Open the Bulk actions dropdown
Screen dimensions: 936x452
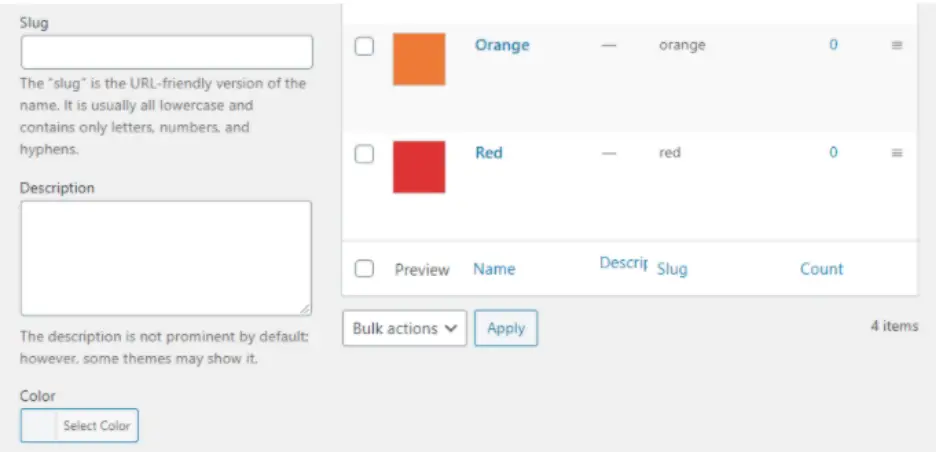tap(404, 328)
